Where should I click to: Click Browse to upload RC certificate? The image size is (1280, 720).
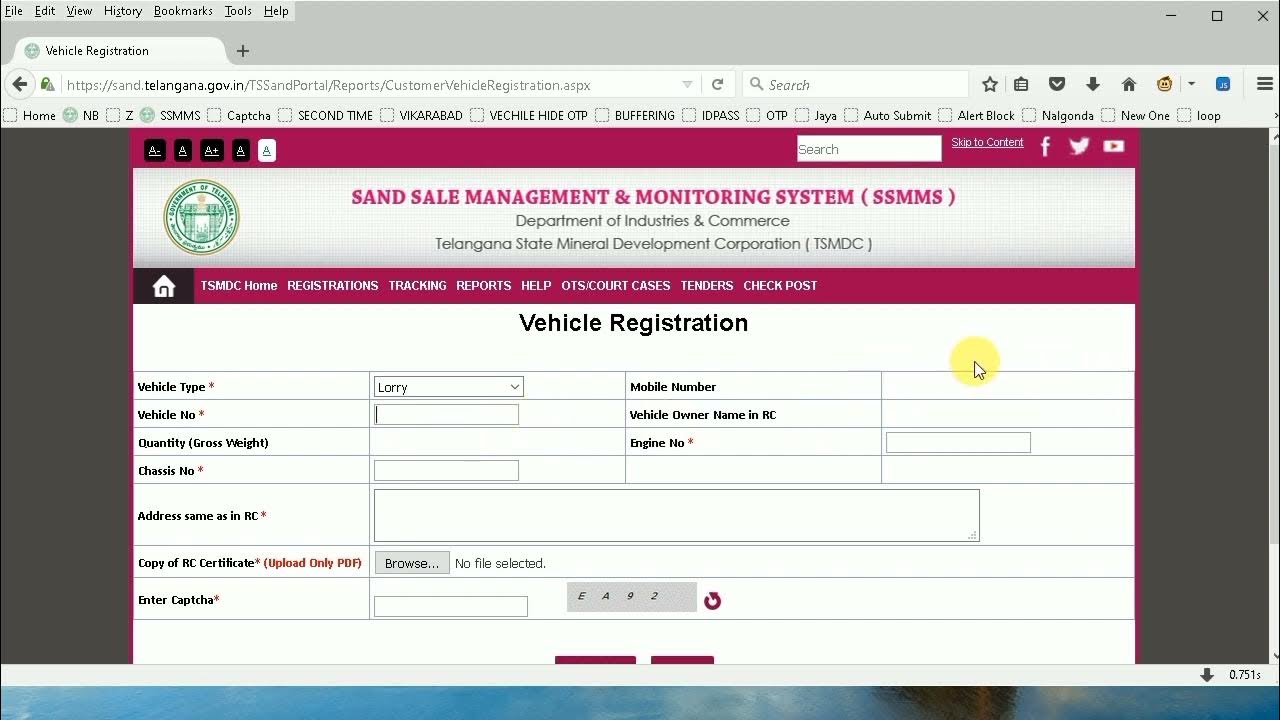tap(412, 563)
